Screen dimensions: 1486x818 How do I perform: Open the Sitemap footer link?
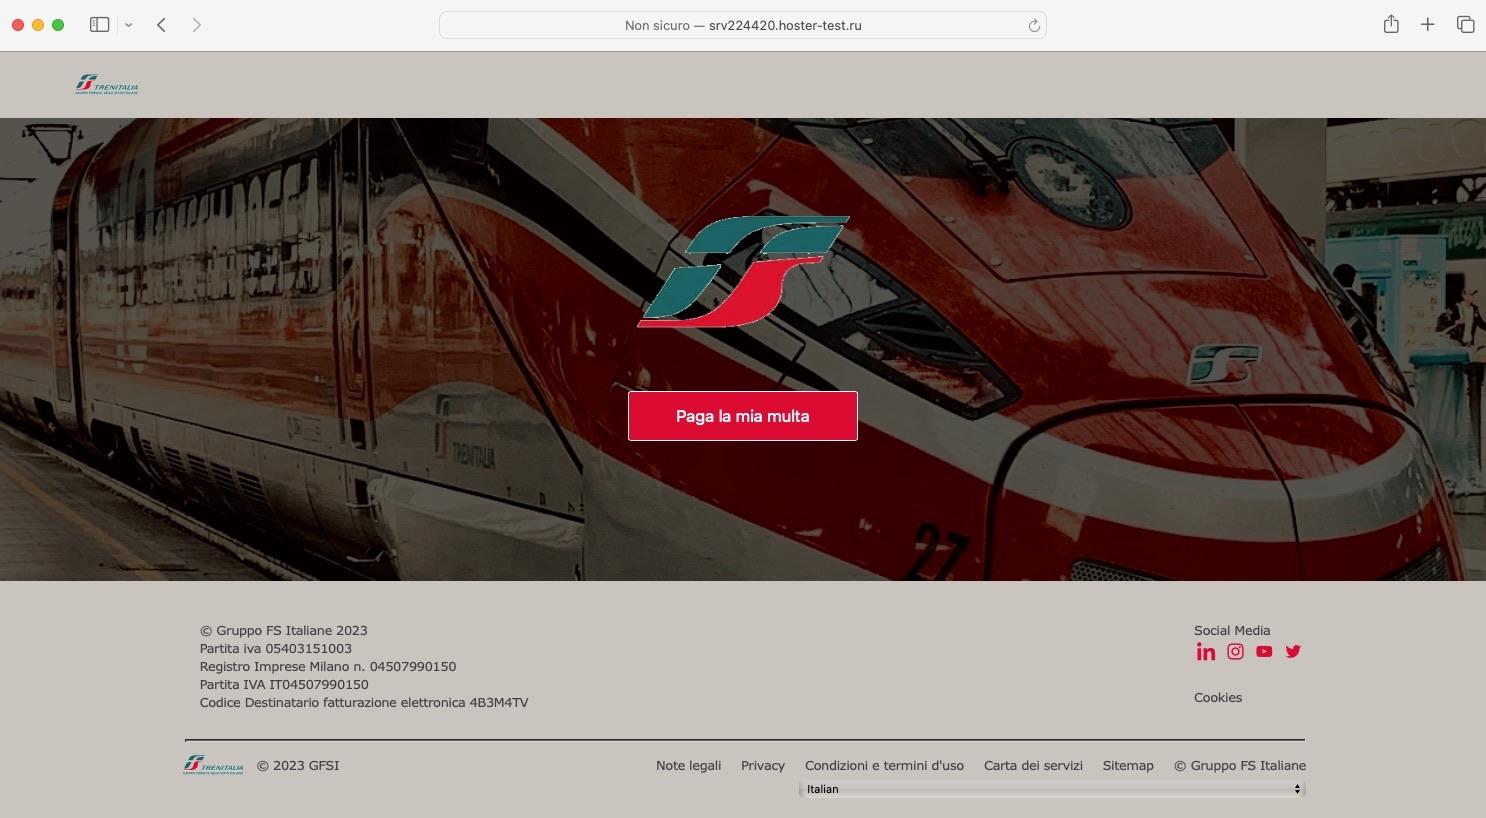pos(1128,766)
